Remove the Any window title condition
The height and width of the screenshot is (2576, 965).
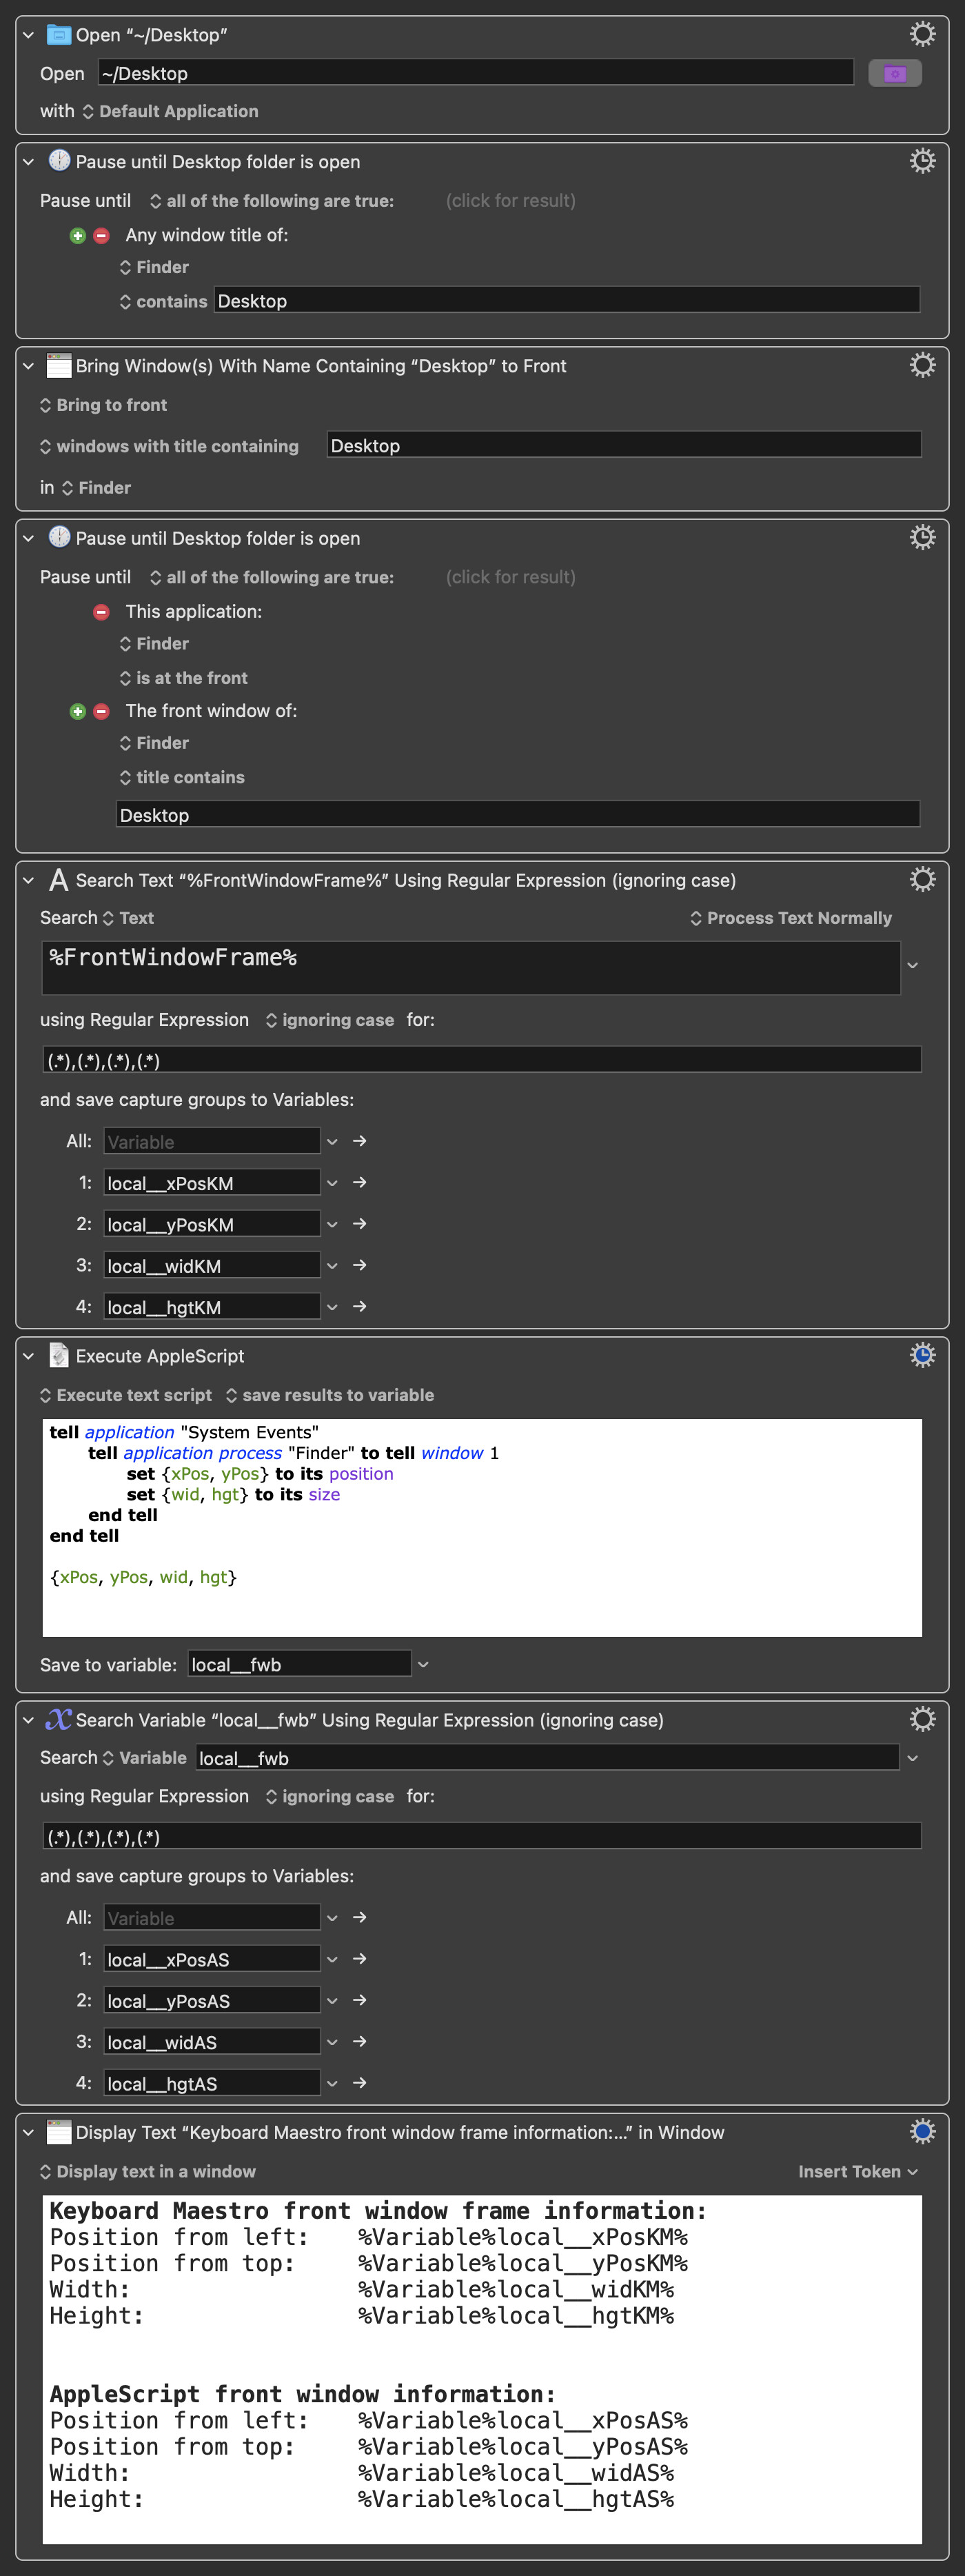(101, 236)
